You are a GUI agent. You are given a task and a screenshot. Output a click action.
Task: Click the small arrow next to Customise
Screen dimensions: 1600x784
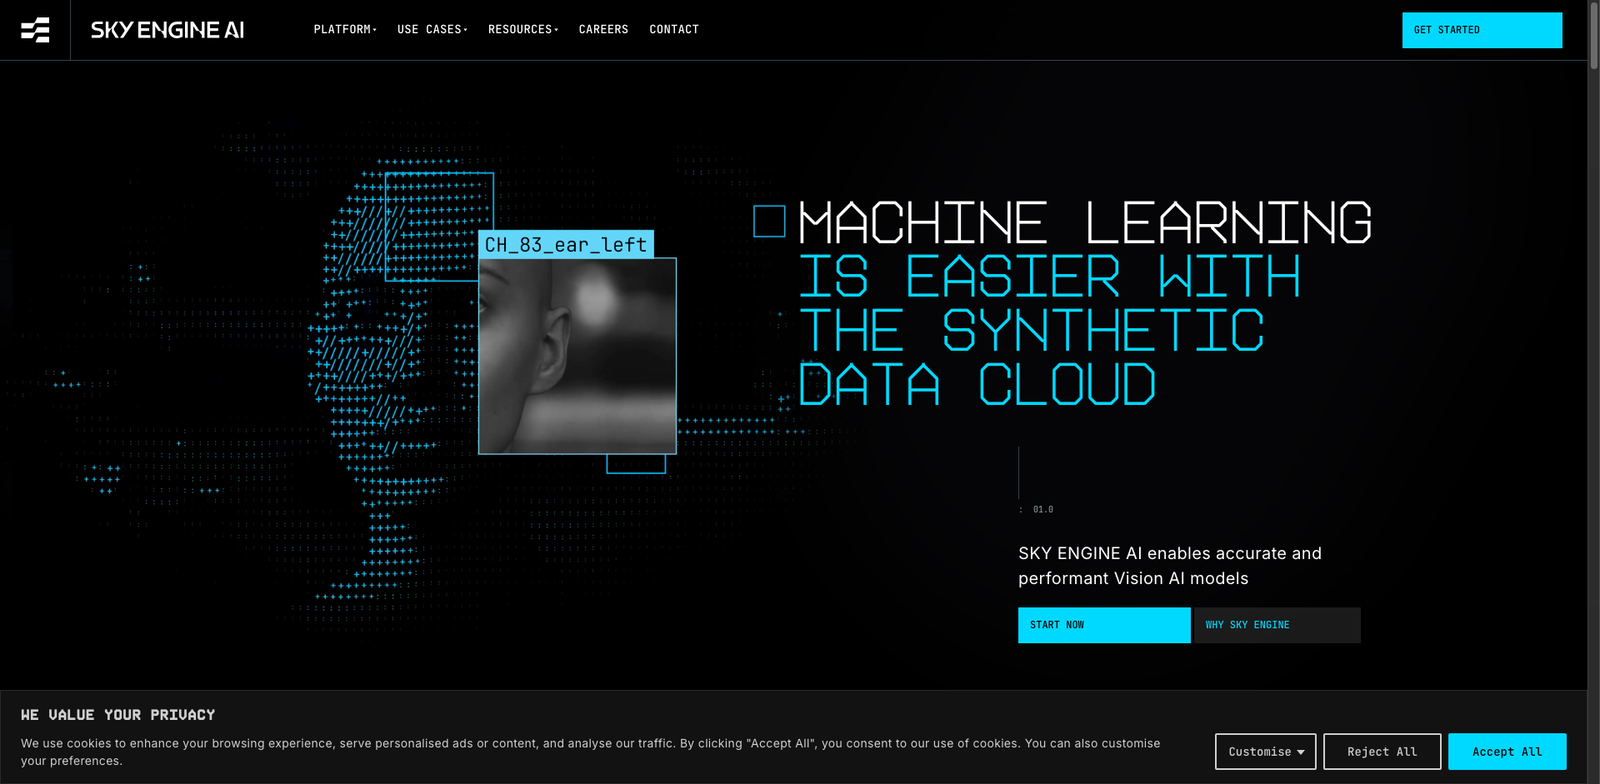click(1301, 752)
